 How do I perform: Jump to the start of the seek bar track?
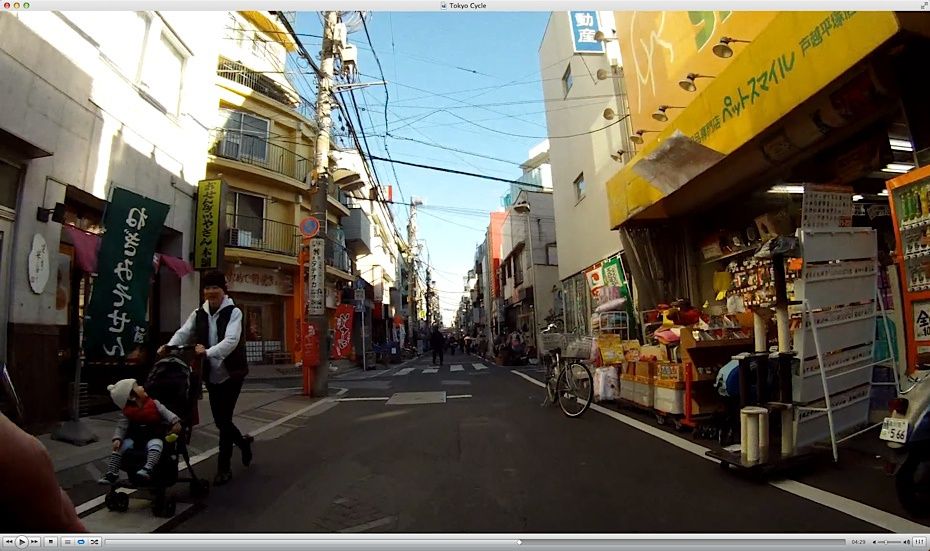click(108, 541)
